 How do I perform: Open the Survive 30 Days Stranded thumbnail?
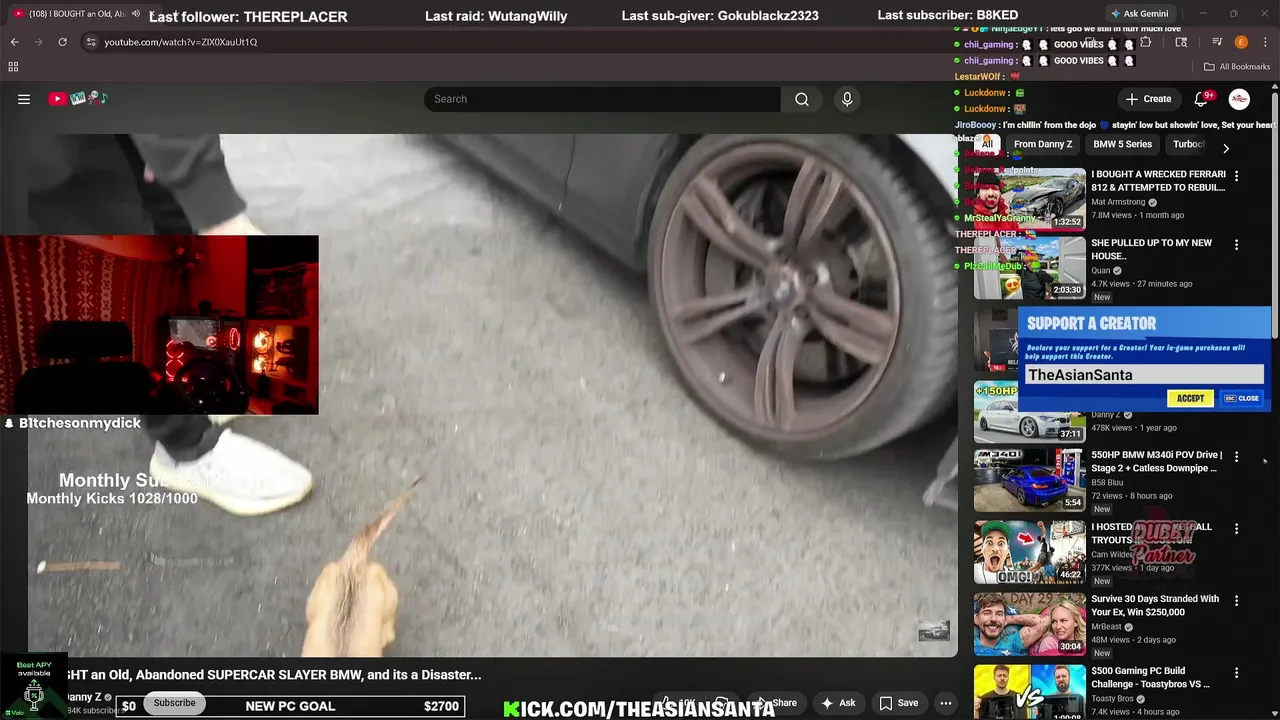coord(1030,624)
